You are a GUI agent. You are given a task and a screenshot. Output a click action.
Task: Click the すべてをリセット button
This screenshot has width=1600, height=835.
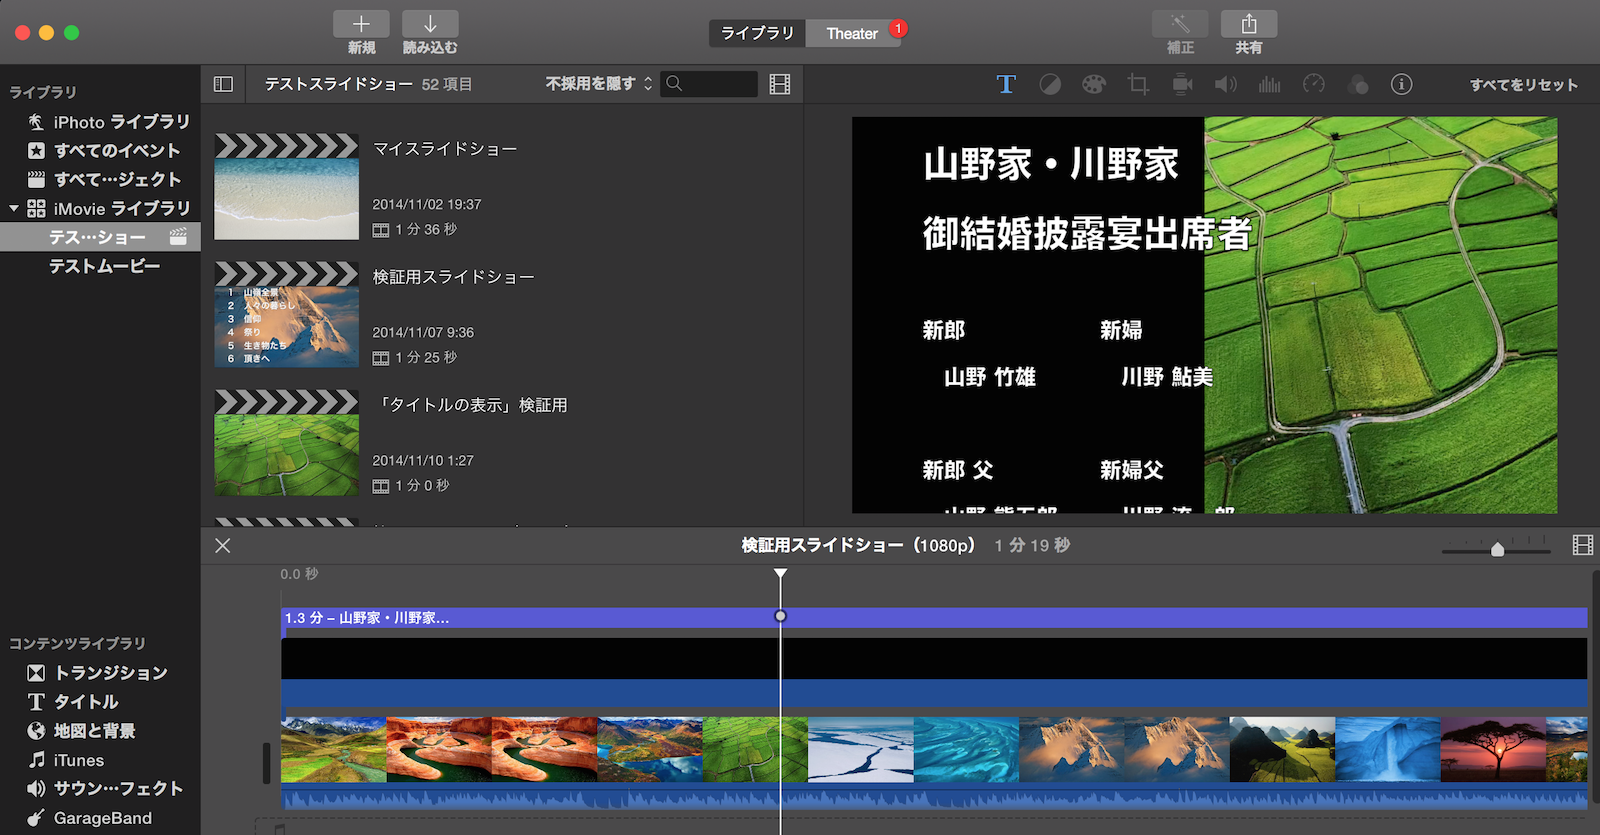[x=1523, y=85]
